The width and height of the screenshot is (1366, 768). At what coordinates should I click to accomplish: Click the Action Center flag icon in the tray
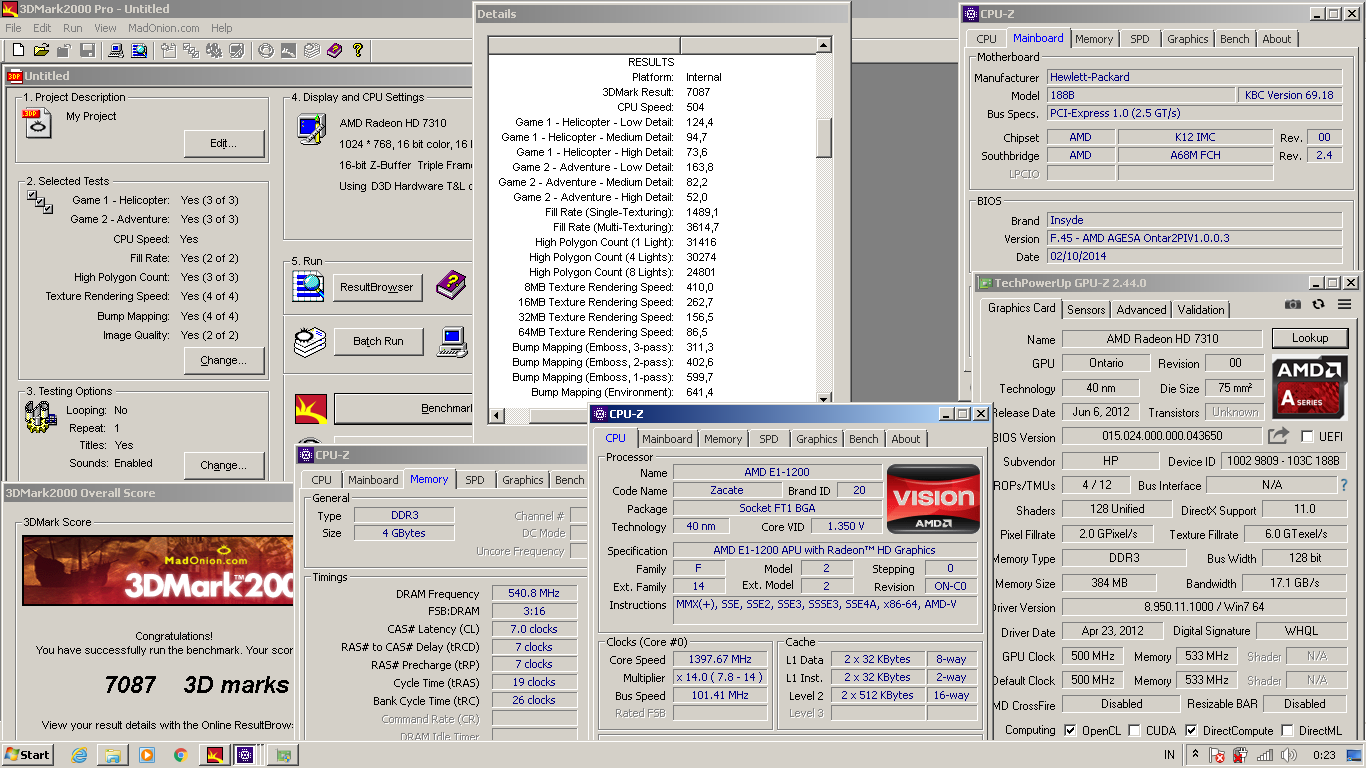[1218, 755]
